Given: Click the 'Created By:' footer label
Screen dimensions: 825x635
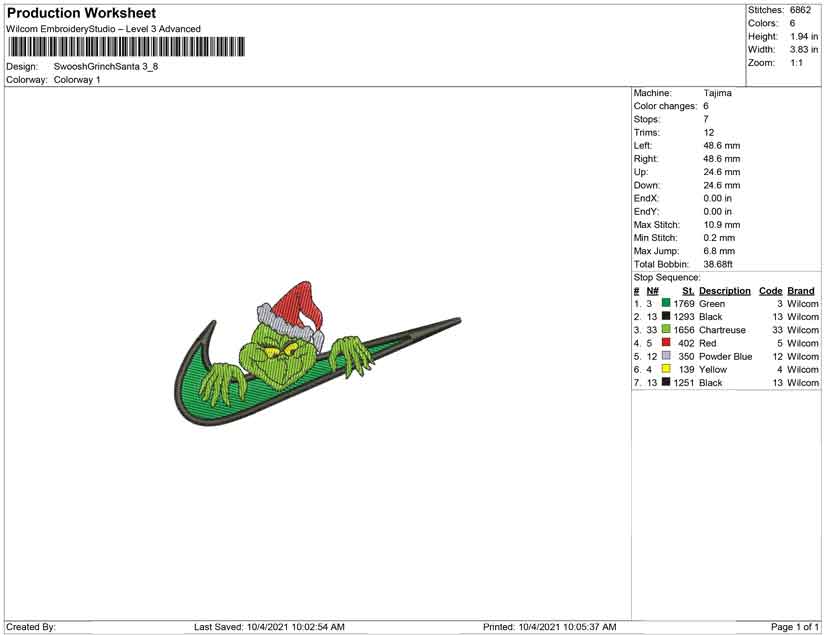Looking at the screenshot, I should [x=31, y=627].
